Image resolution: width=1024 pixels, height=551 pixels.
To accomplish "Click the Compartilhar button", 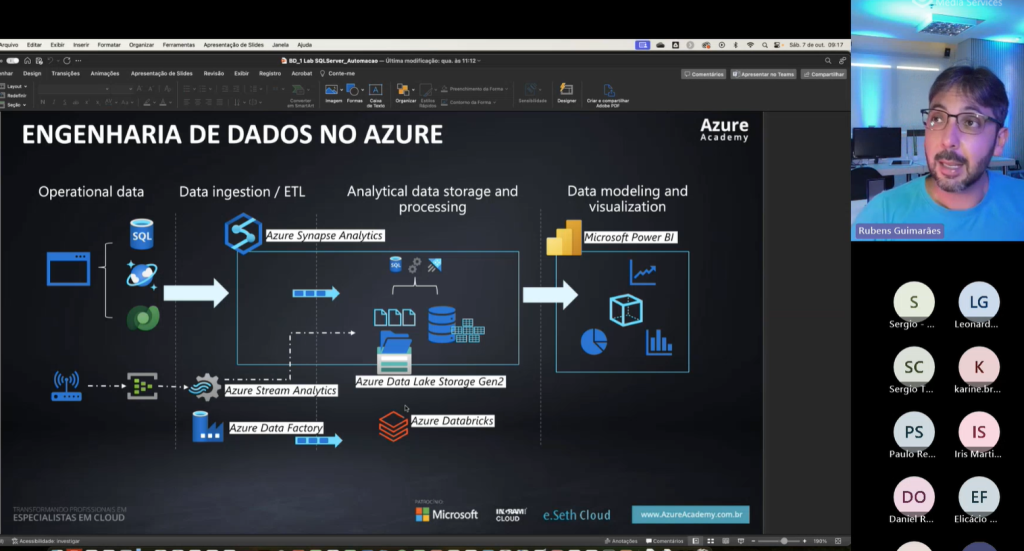I will (824, 74).
